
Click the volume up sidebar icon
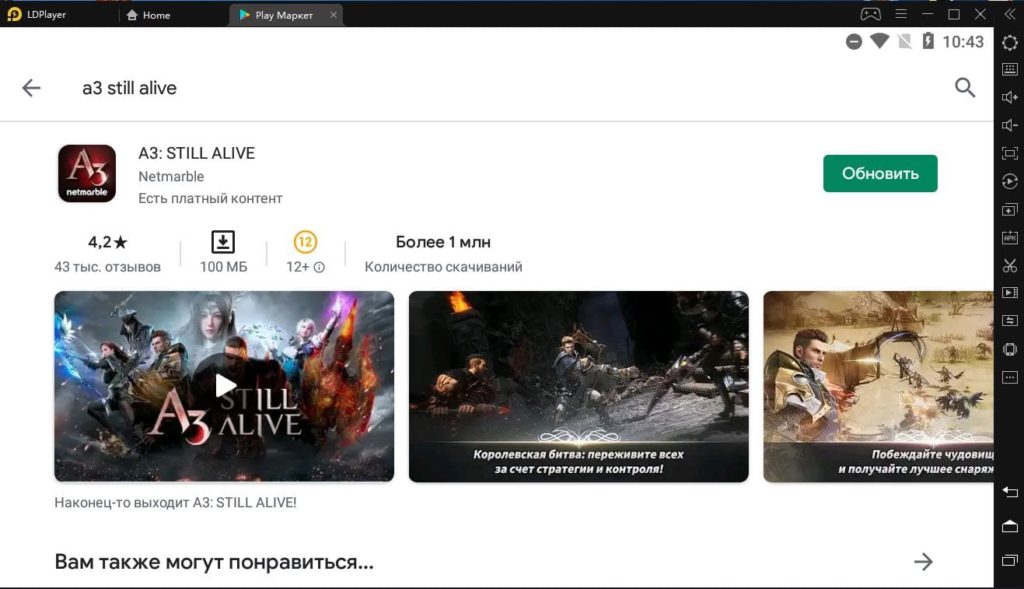pos(1010,97)
